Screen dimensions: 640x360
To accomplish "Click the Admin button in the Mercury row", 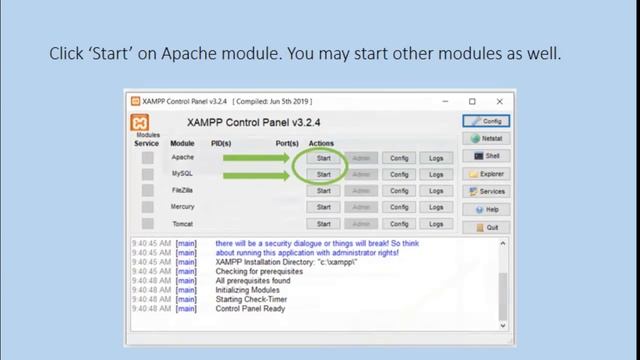I will coord(361,207).
